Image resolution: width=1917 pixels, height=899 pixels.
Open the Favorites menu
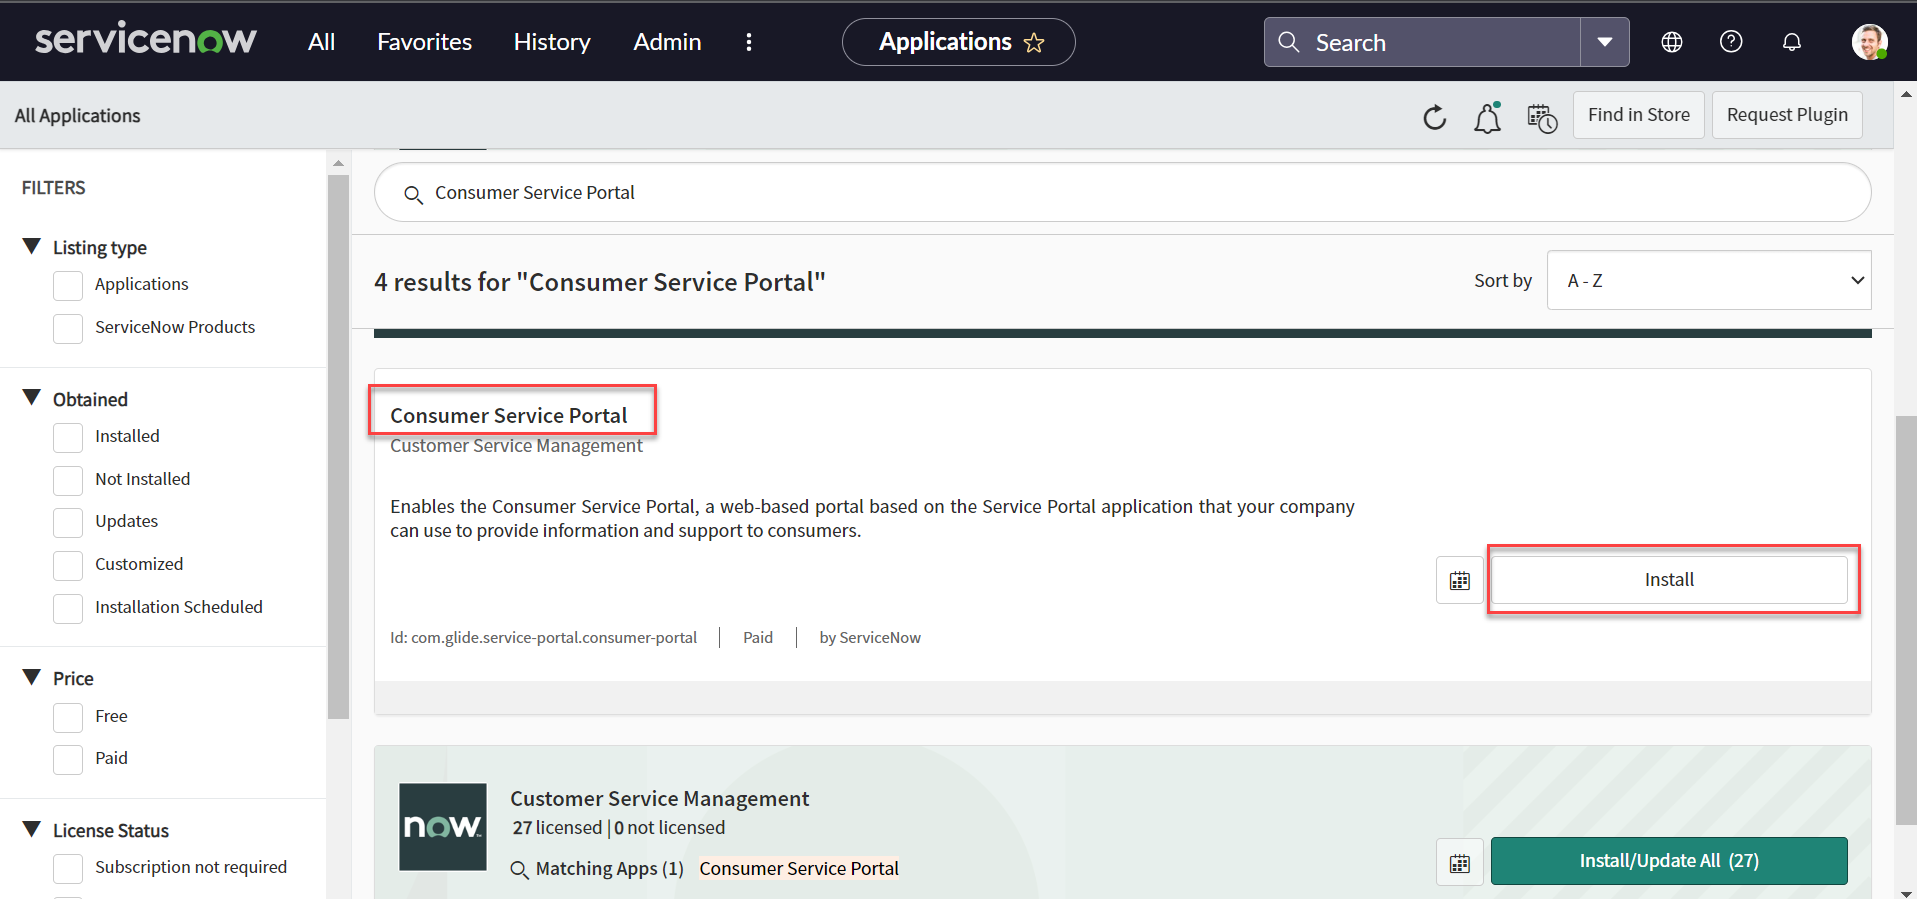424,42
